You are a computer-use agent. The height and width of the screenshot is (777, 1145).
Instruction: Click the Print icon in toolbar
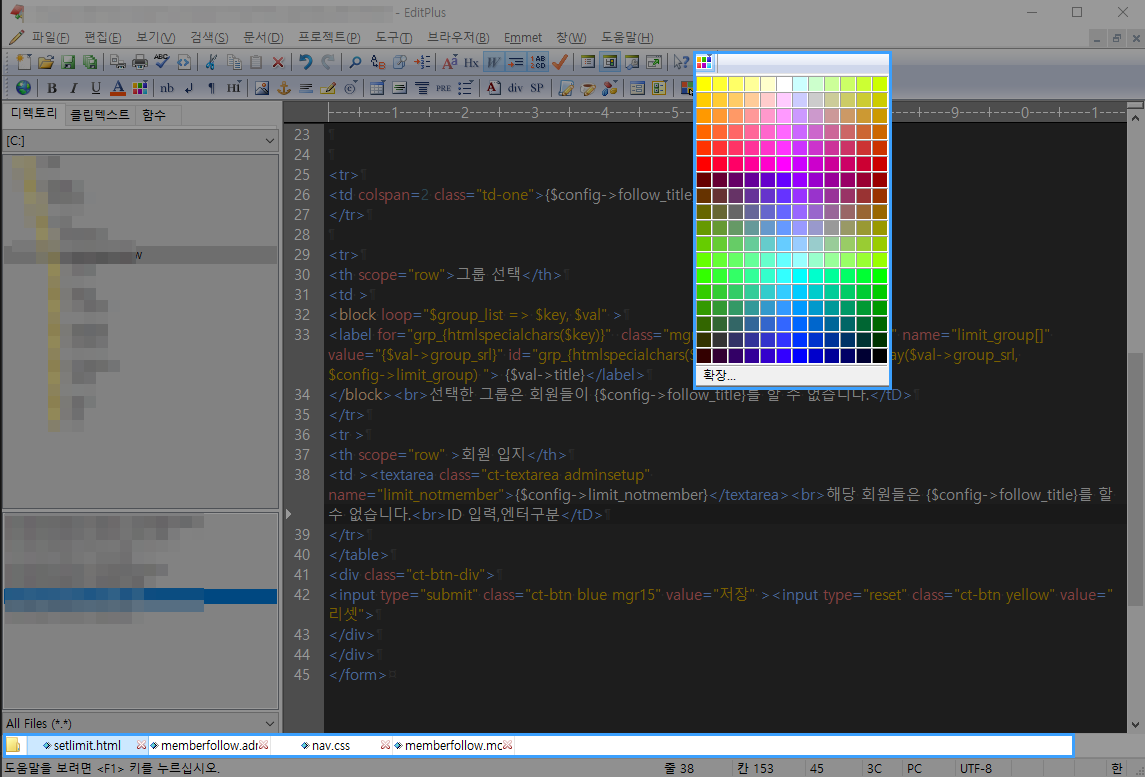pyautogui.click(x=140, y=62)
